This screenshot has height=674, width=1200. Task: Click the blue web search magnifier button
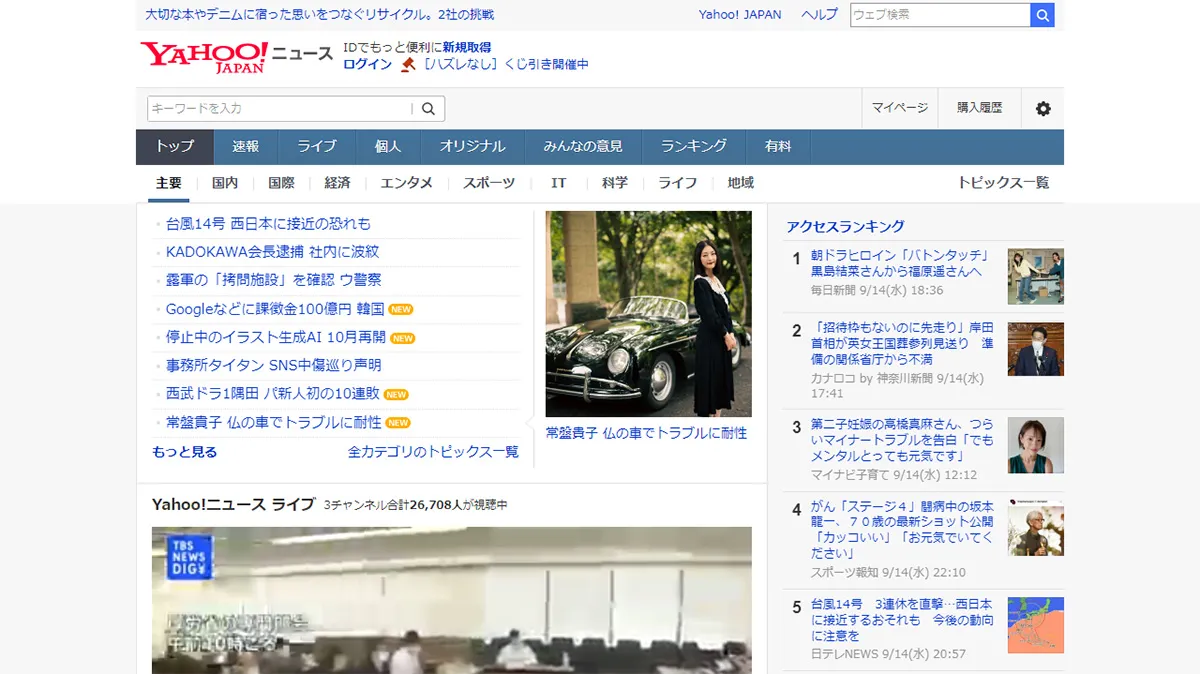pyautogui.click(x=1042, y=15)
